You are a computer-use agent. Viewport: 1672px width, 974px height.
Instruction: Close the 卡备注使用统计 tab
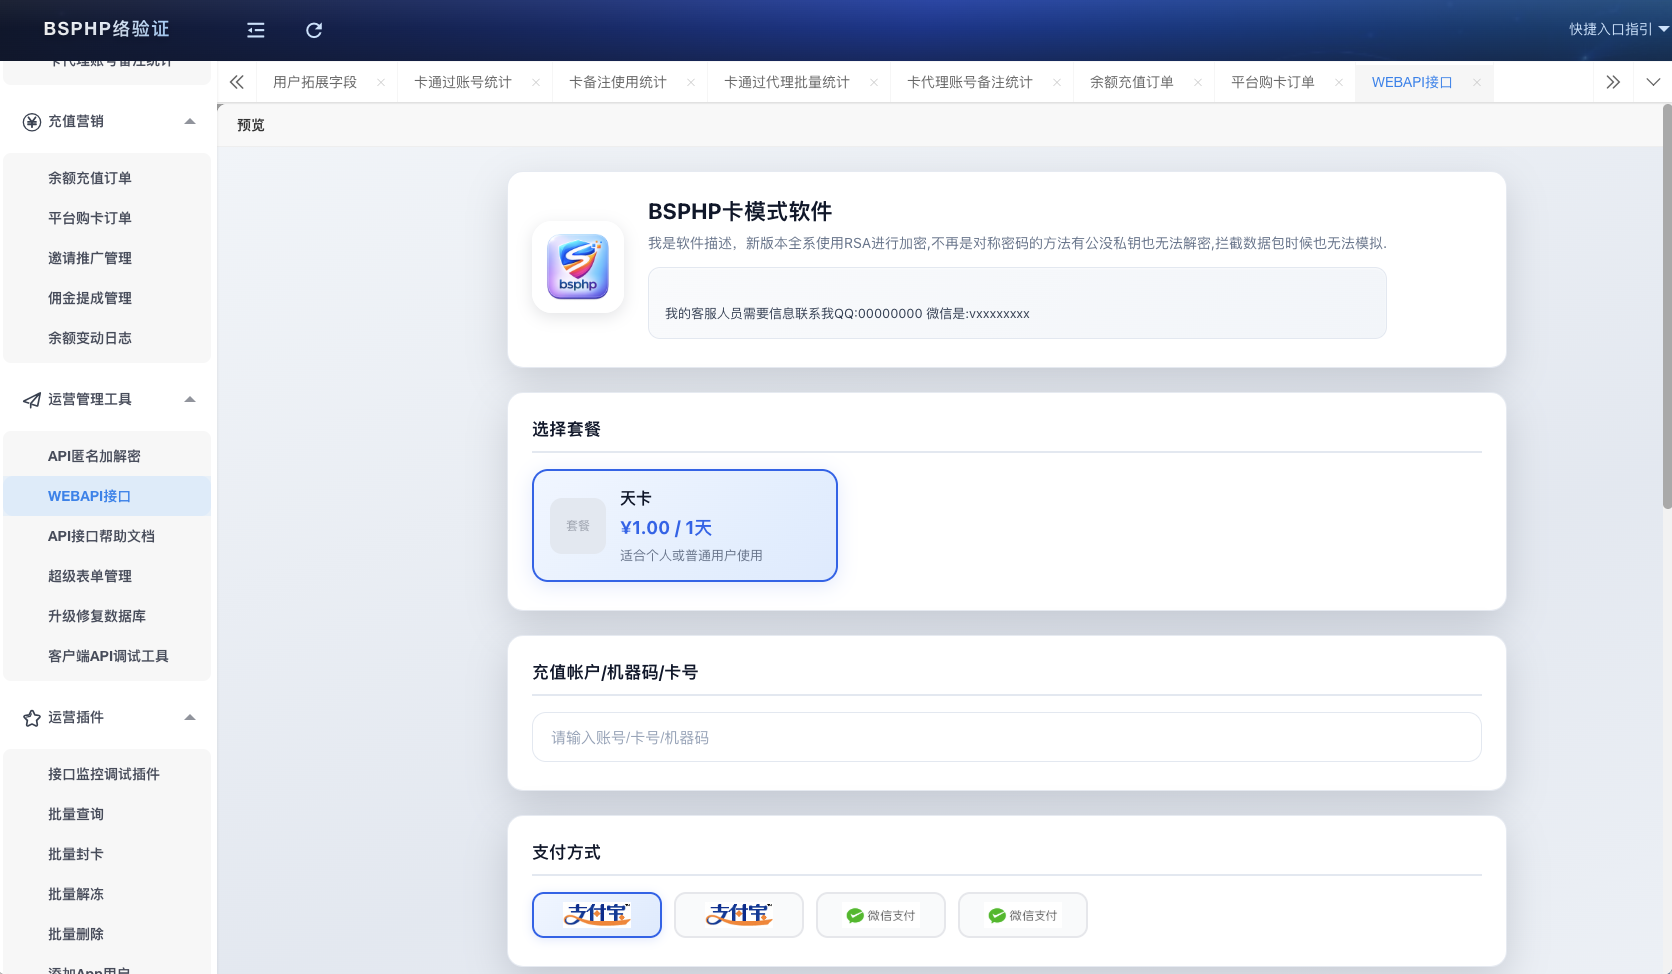[x=691, y=82]
